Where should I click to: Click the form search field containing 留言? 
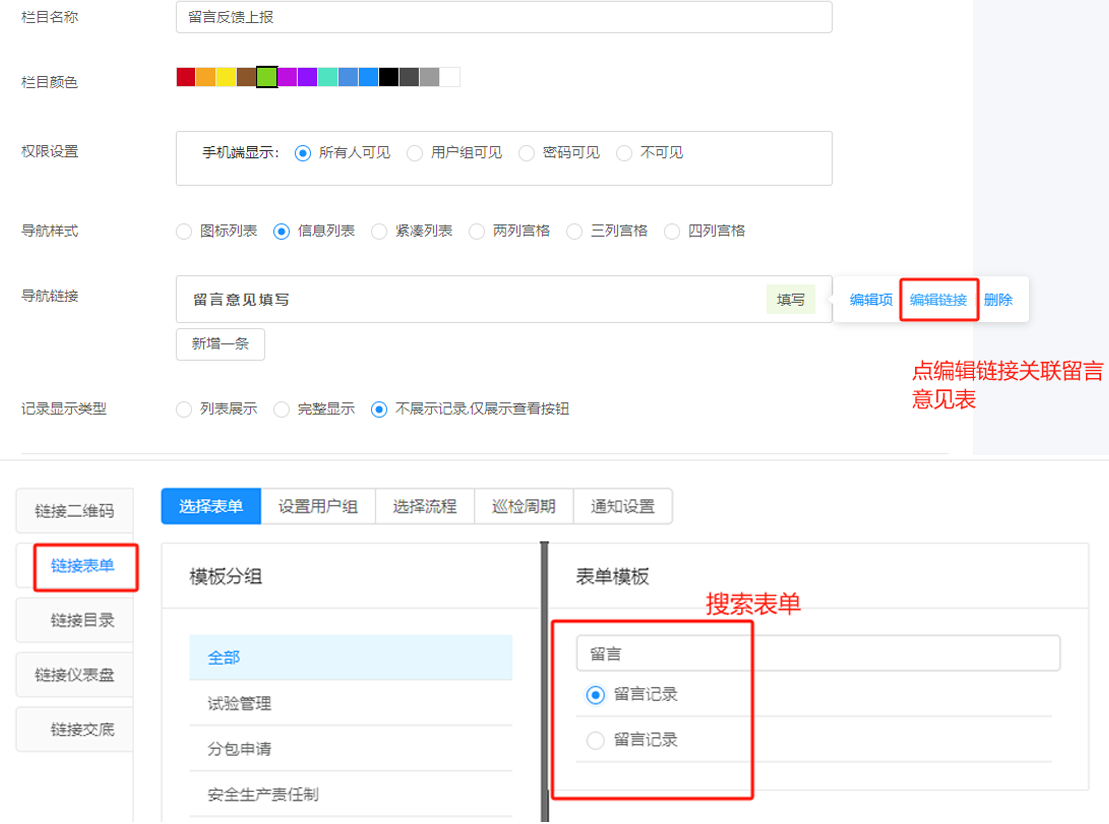coord(817,653)
